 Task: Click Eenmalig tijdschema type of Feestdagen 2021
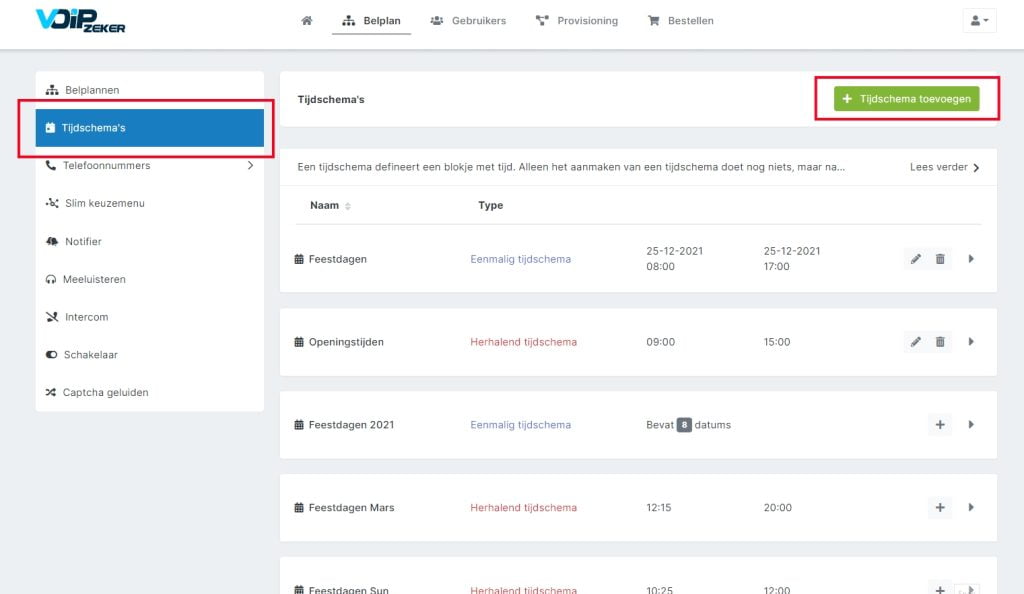pyautogui.click(x=520, y=425)
